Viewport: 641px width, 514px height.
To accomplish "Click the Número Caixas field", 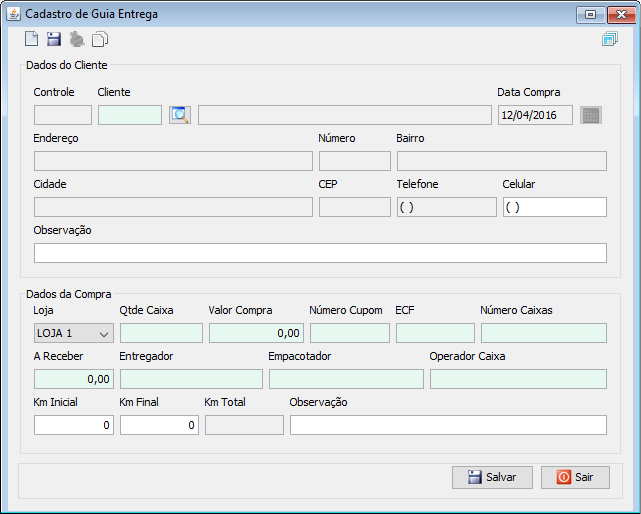I will (x=544, y=333).
